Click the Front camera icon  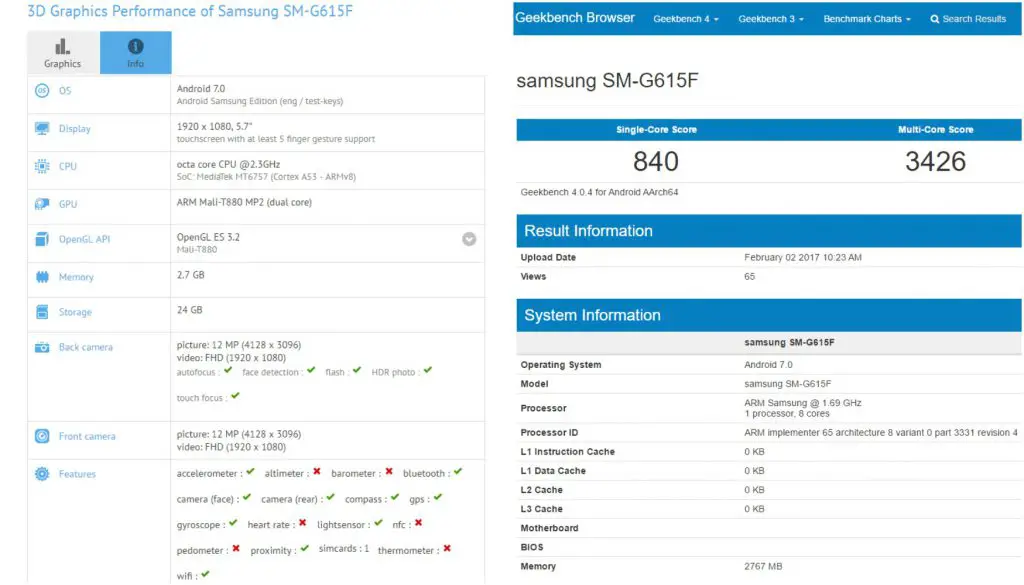pyautogui.click(x=42, y=436)
